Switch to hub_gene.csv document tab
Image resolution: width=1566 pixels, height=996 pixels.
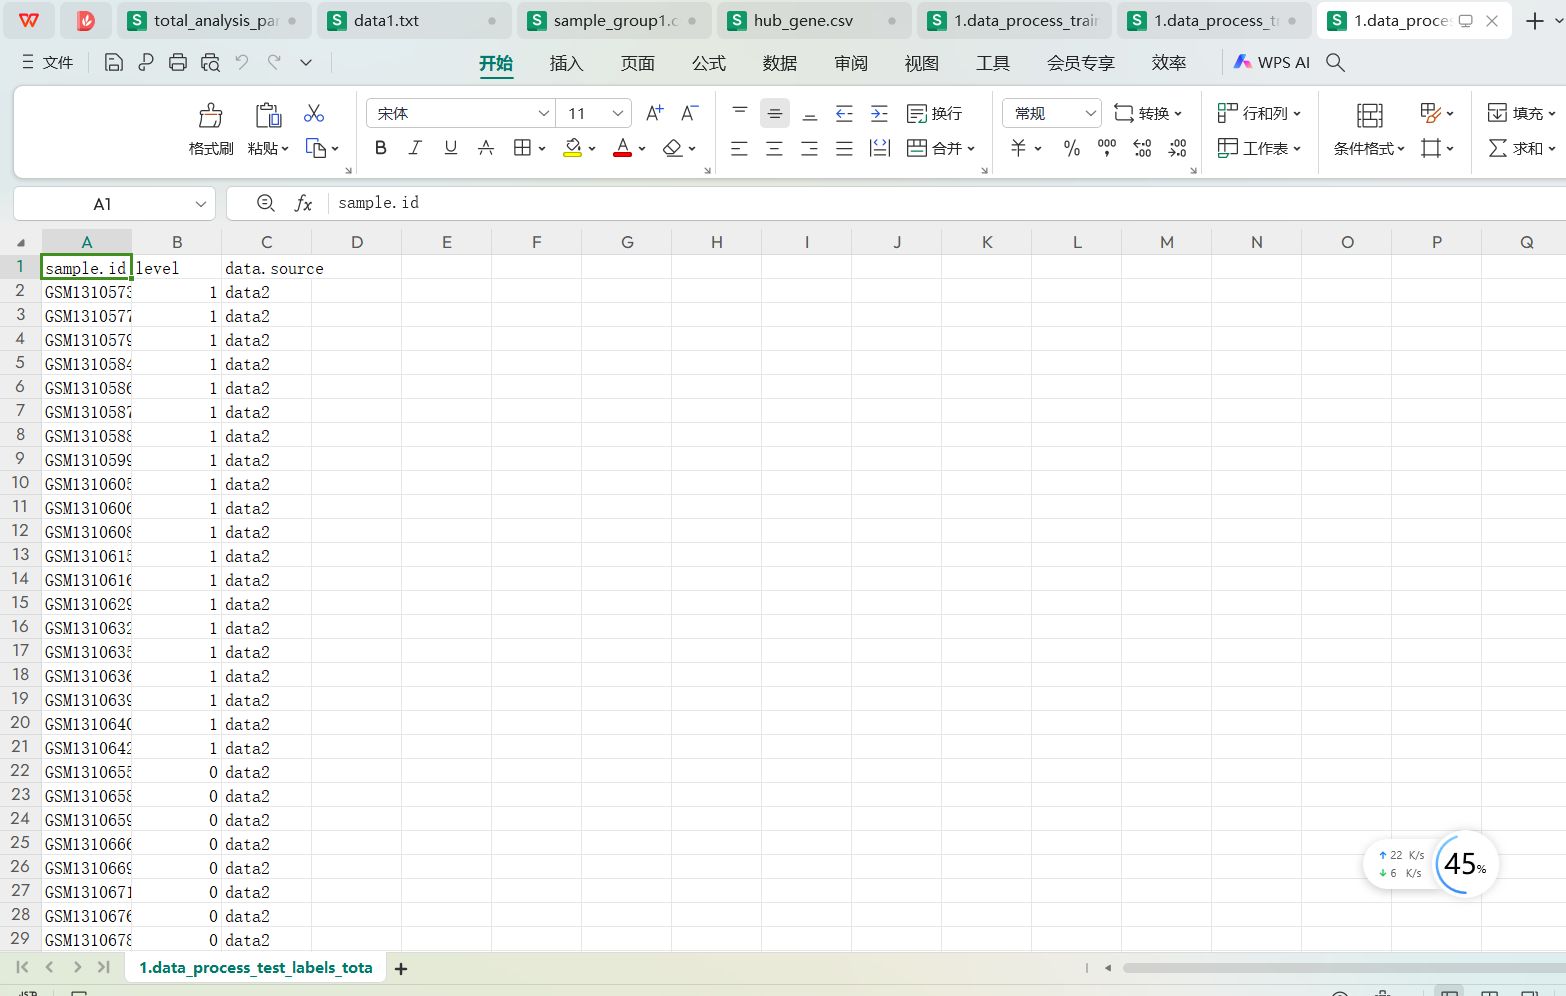click(x=814, y=20)
